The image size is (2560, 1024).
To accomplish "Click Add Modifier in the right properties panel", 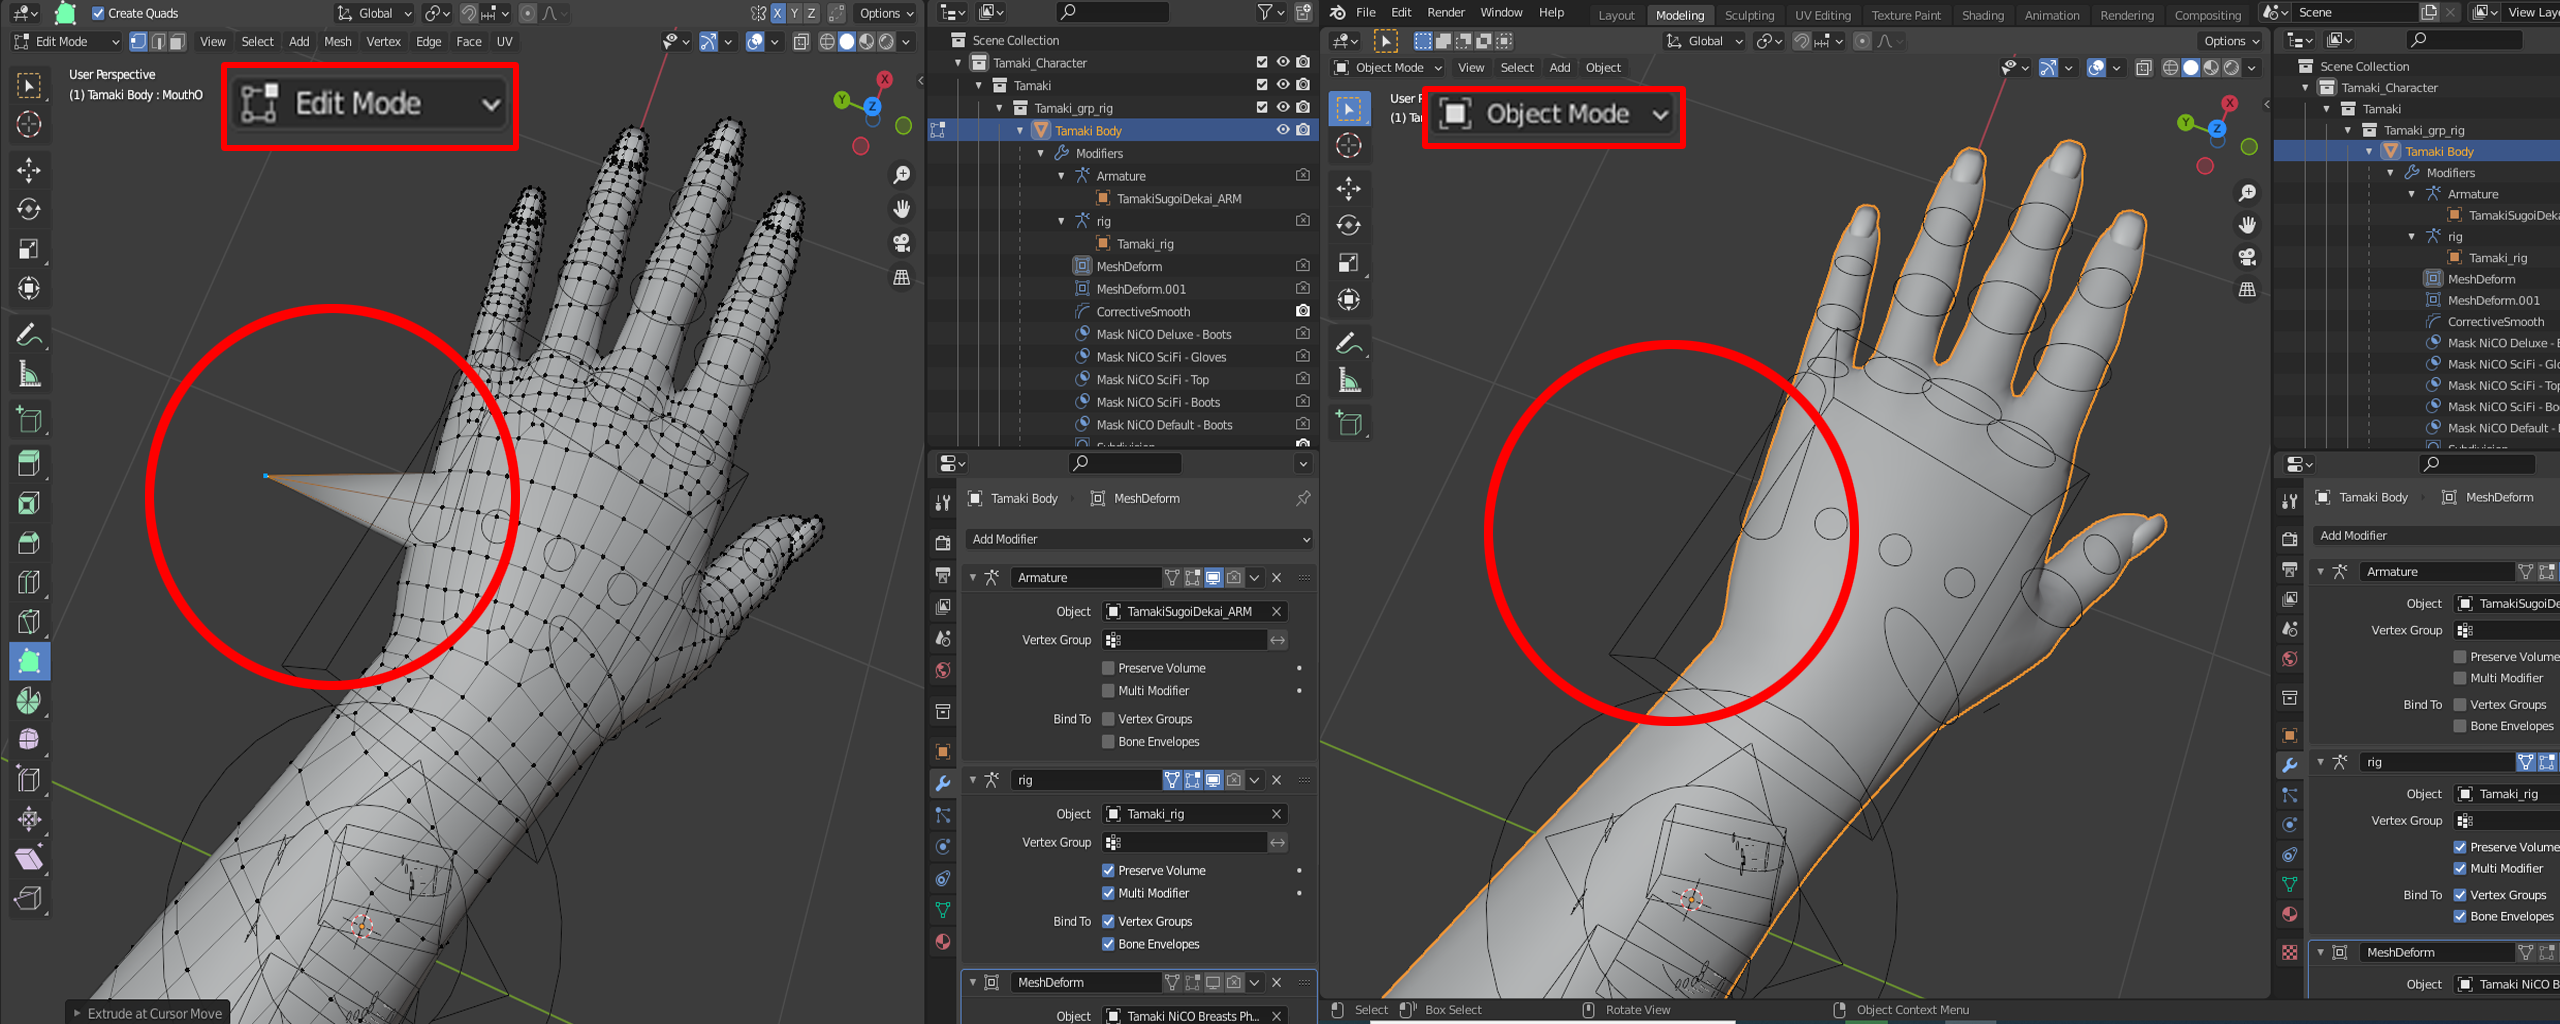I will pos(2435,535).
